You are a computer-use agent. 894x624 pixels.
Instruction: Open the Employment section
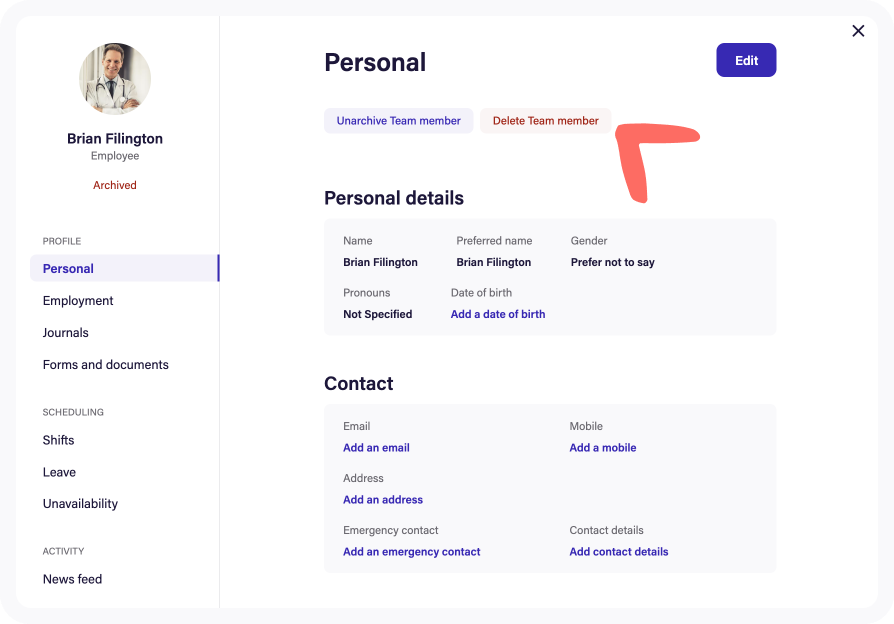(78, 300)
